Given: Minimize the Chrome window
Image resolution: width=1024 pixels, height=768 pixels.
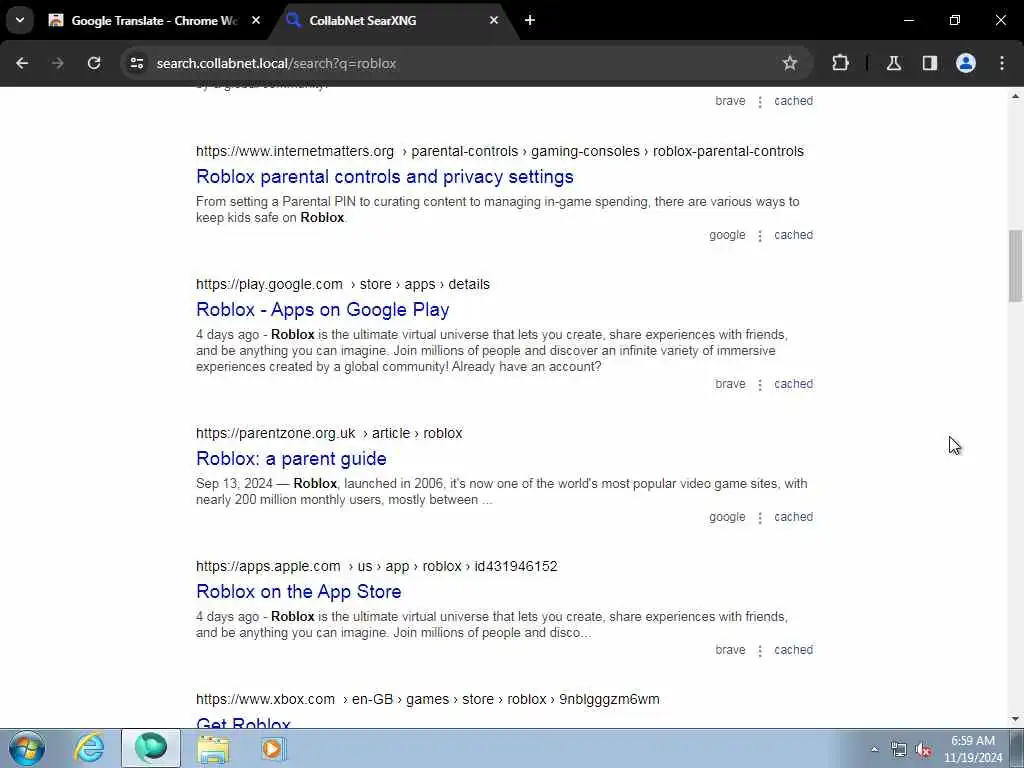Looking at the screenshot, I should coord(908,20).
